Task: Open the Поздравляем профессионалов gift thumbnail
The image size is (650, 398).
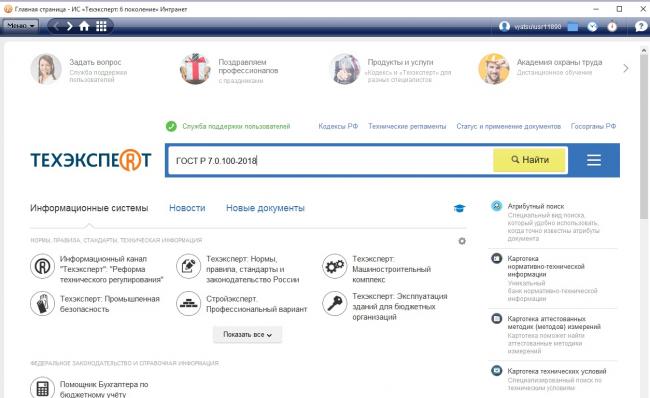Action: tap(195, 69)
